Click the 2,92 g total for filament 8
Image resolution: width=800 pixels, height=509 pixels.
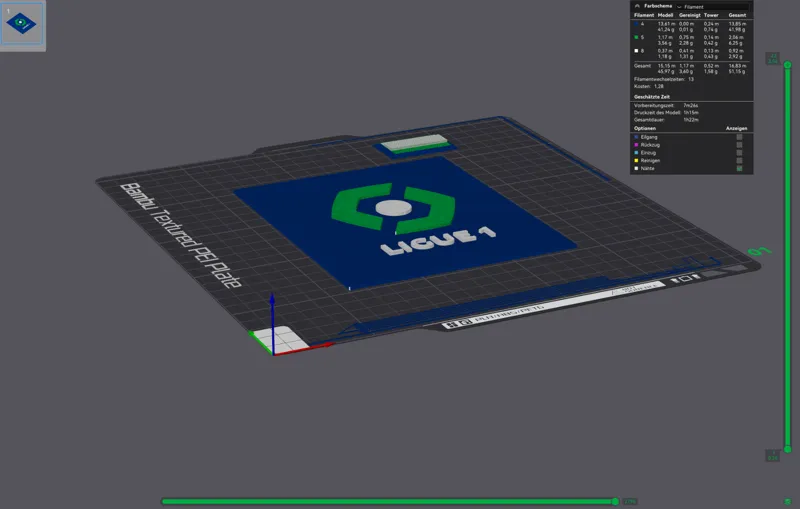click(736, 57)
